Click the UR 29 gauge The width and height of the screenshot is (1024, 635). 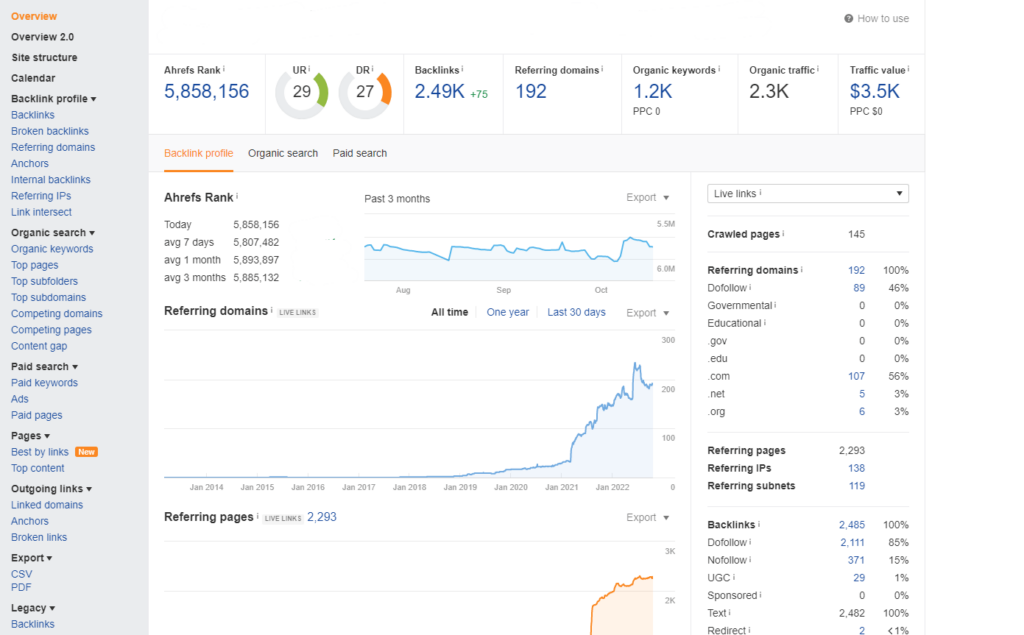(302, 92)
